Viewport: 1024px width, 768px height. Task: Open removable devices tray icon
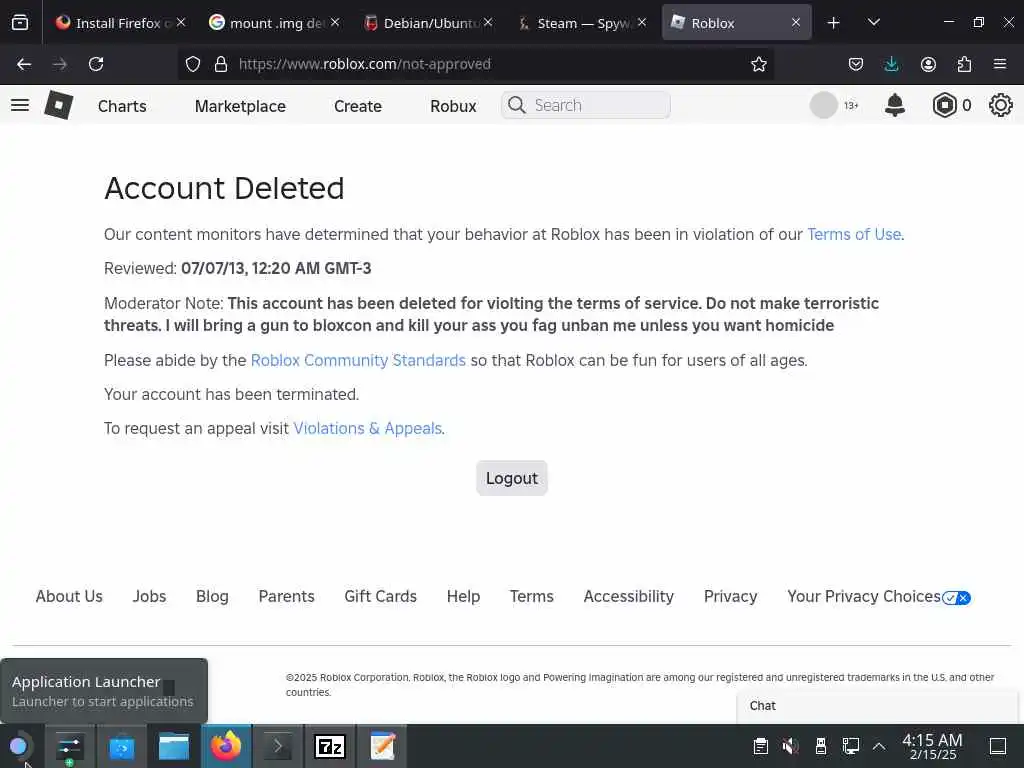tap(821, 746)
